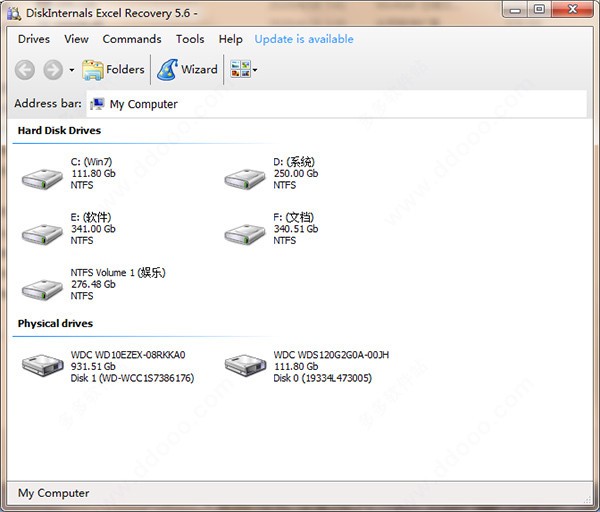Open the Tools menu
The image size is (600, 512).
click(x=190, y=39)
